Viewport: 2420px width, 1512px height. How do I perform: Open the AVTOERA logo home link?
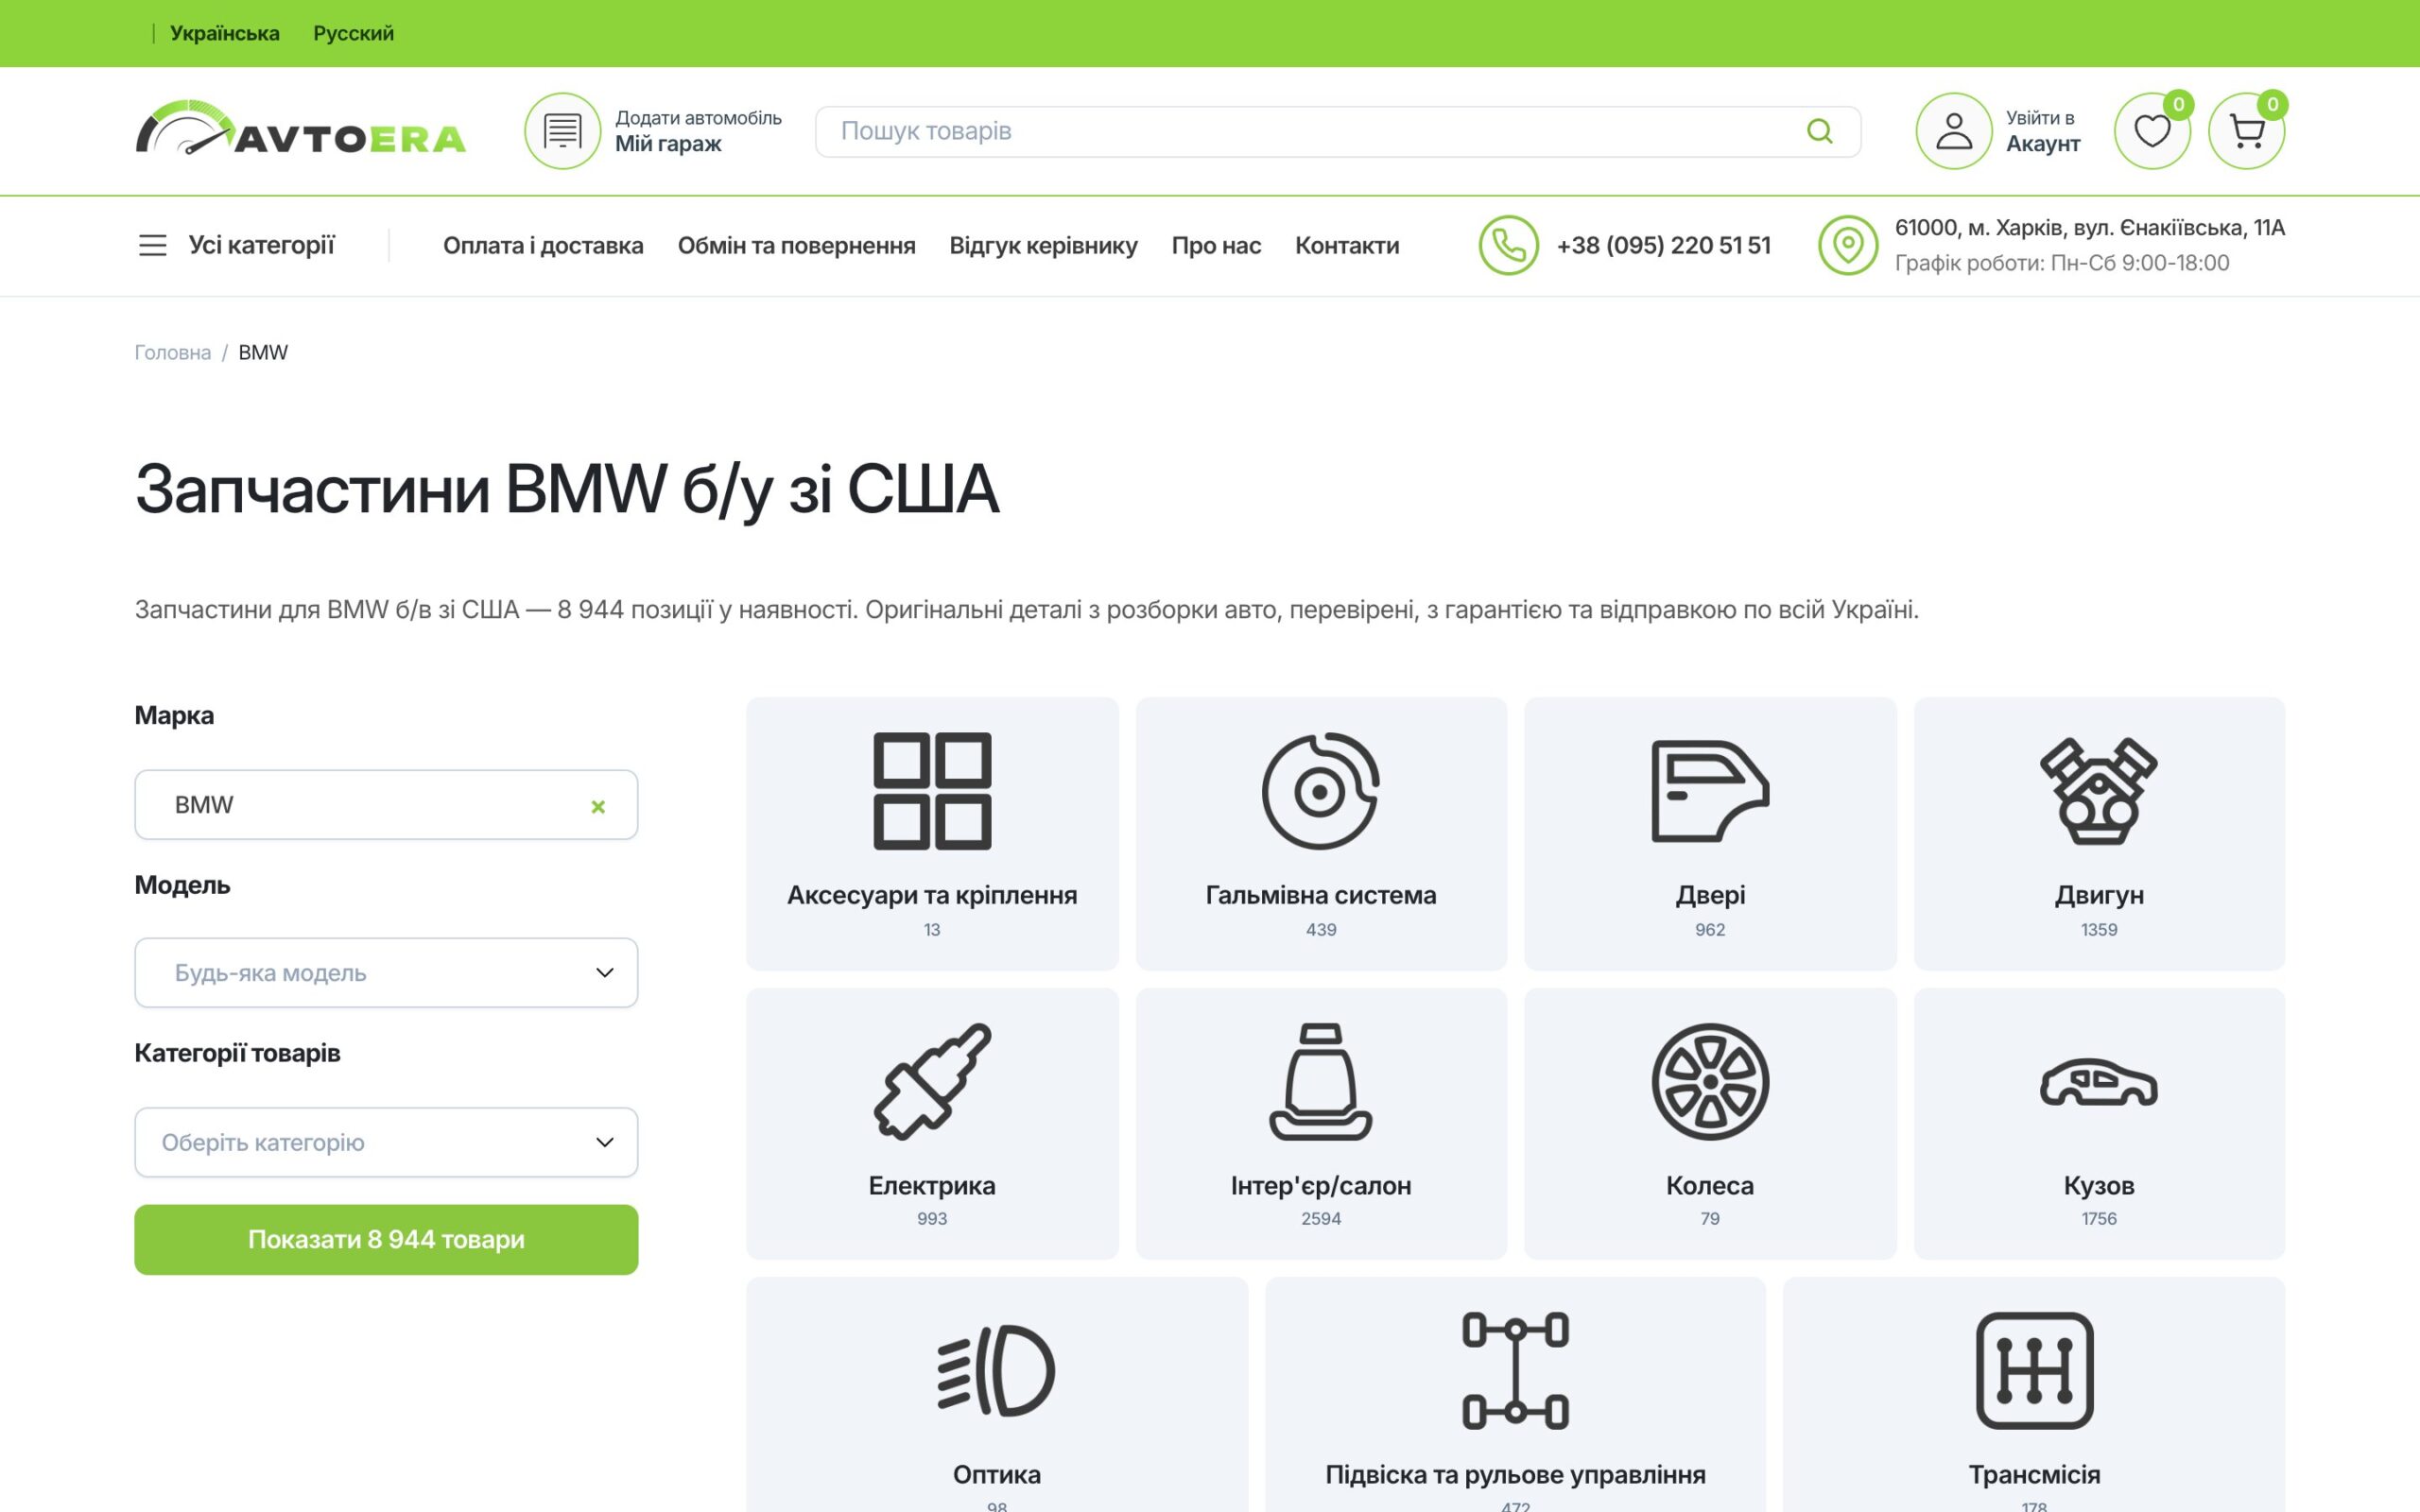tap(300, 128)
